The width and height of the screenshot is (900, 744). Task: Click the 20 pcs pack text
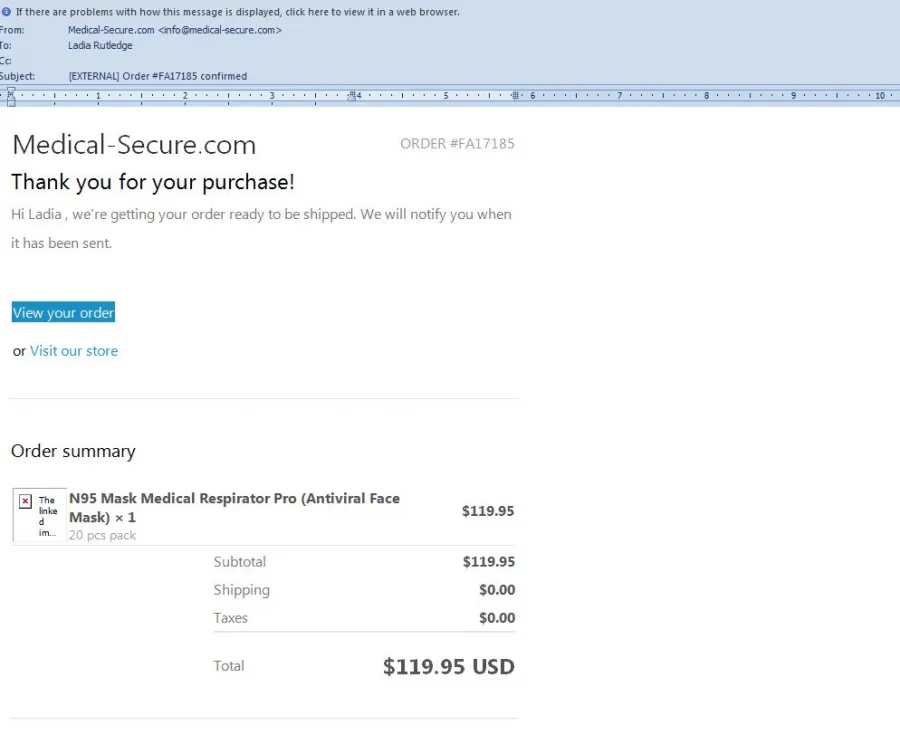point(102,535)
